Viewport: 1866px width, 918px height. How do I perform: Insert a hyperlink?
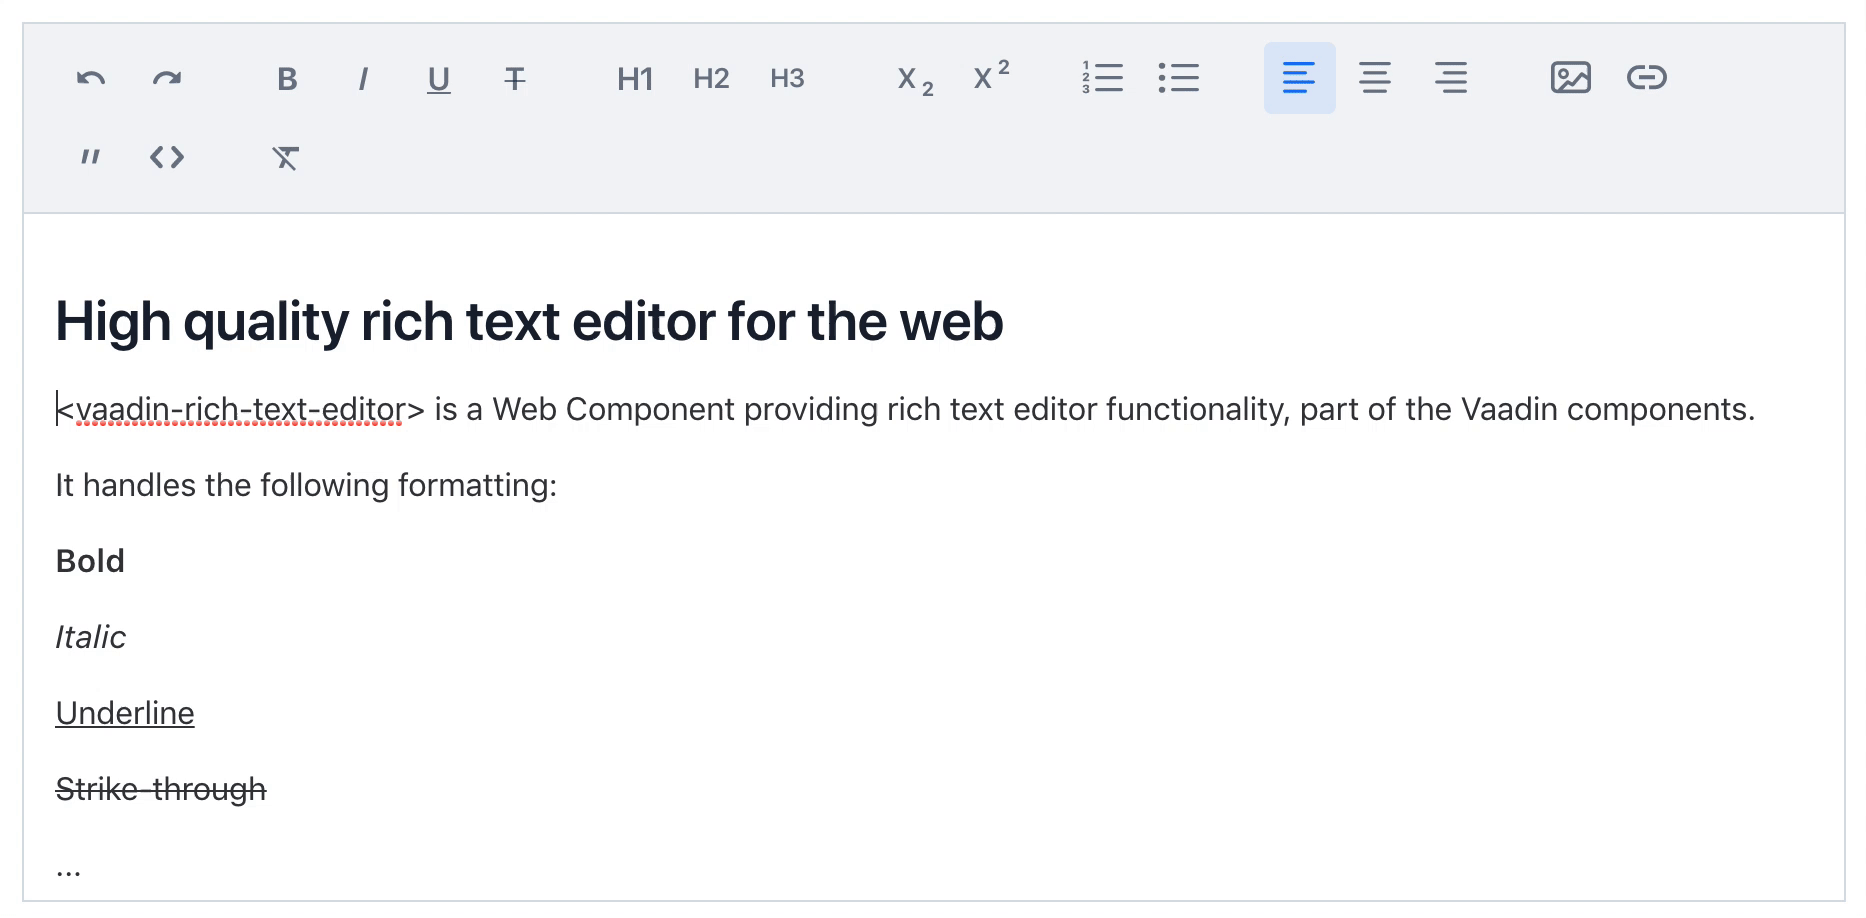(x=1647, y=78)
